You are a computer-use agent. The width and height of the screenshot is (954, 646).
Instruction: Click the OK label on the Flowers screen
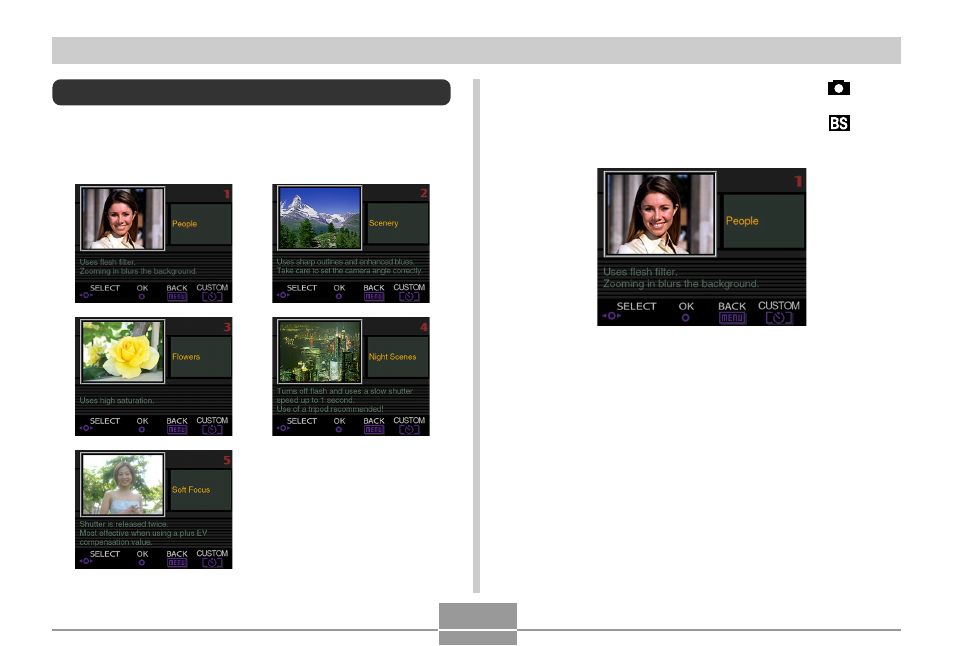tap(142, 421)
